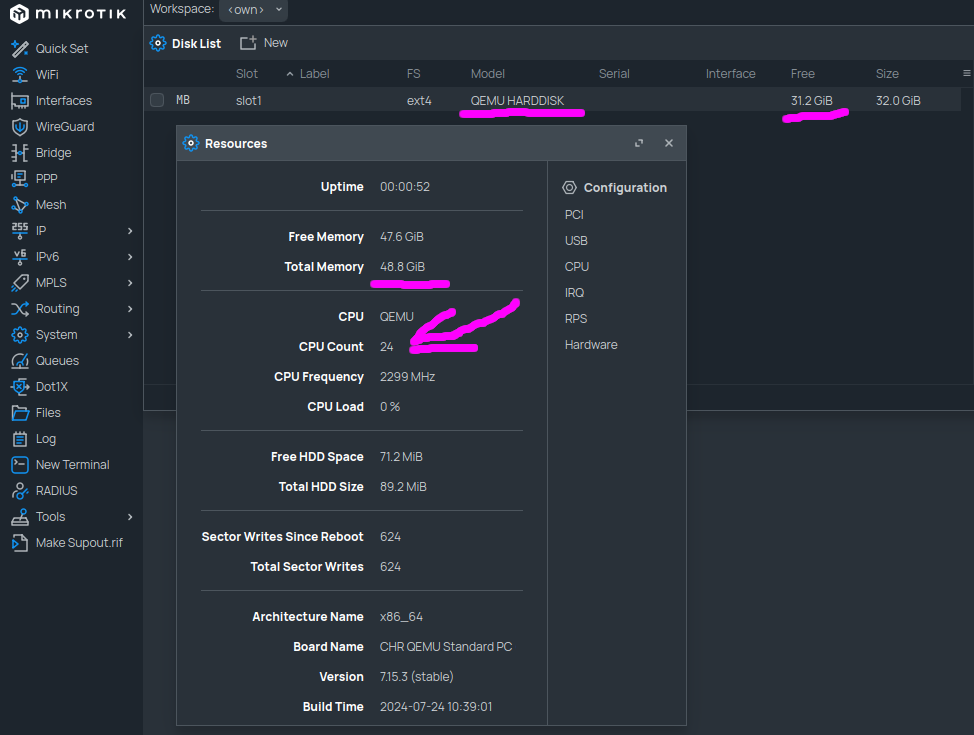Click the New button in Disk List
974x735 pixels.
pyautogui.click(x=264, y=43)
